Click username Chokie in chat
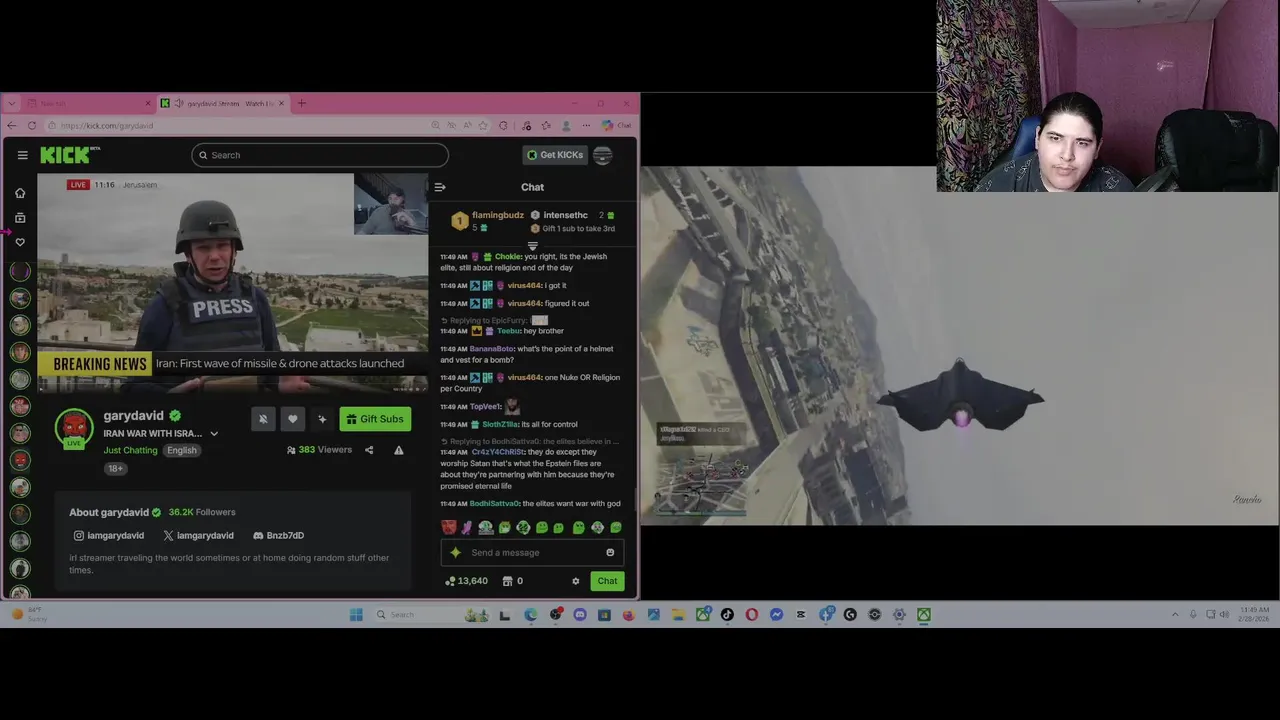The height and width of the screenshot is (720, 1280). (x=507, y=256)
